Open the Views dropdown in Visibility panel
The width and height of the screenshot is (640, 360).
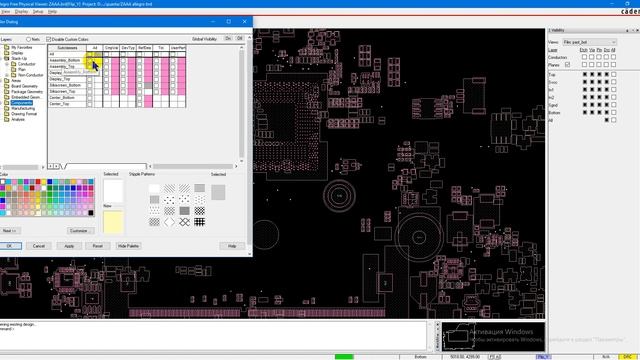coord(589,42)
